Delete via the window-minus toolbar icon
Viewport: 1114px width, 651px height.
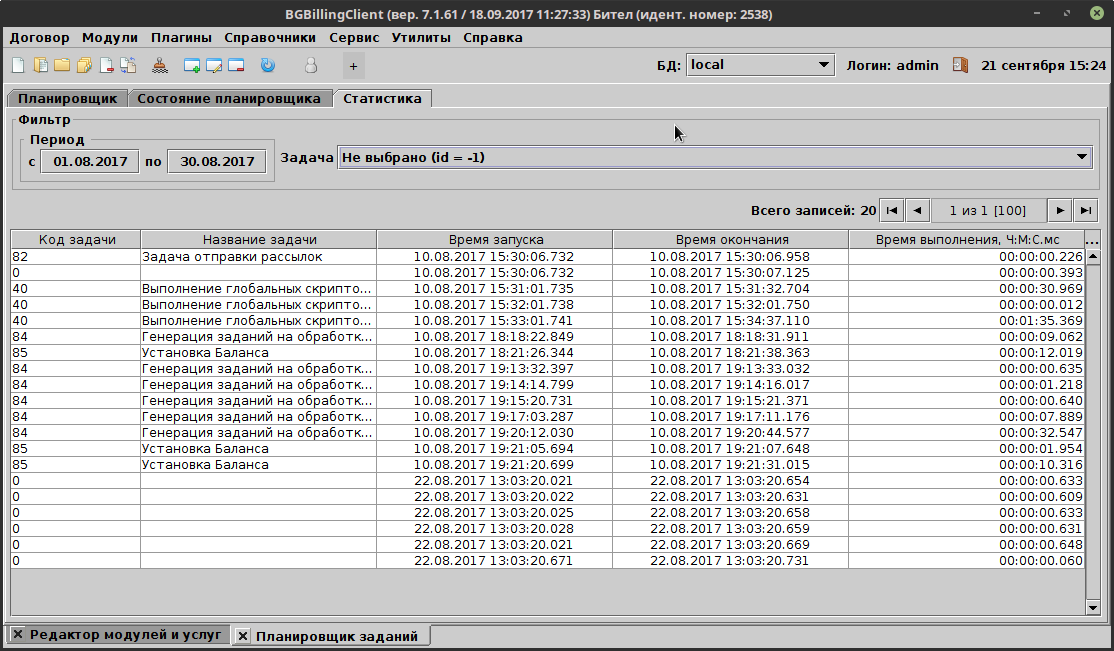point(236,64)
